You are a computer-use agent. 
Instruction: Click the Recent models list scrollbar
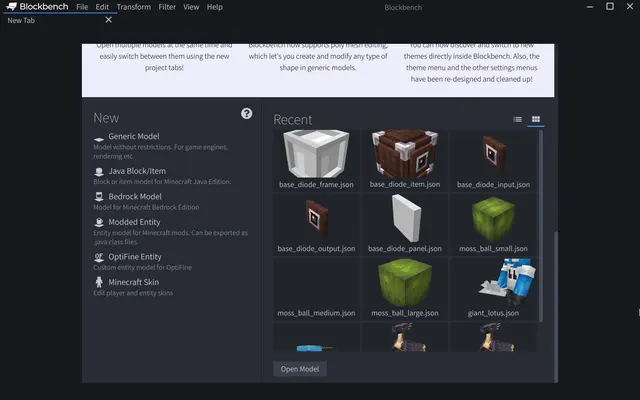[541, 226]
